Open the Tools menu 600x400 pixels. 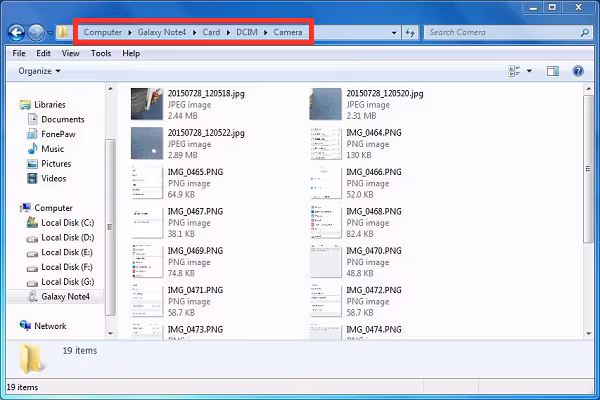[101, 53]
